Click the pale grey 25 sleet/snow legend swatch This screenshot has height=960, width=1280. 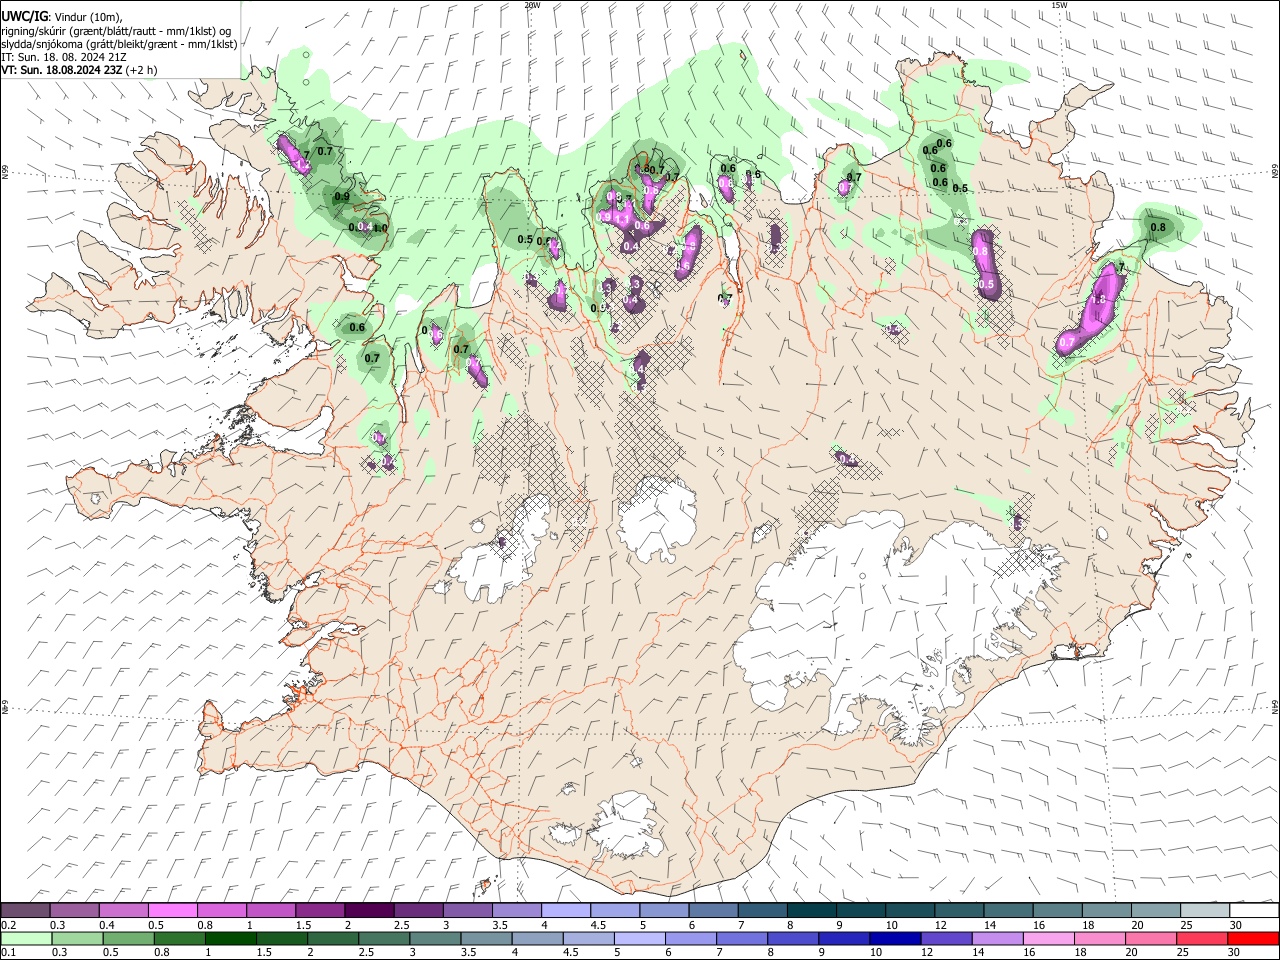pos(1204,910)
